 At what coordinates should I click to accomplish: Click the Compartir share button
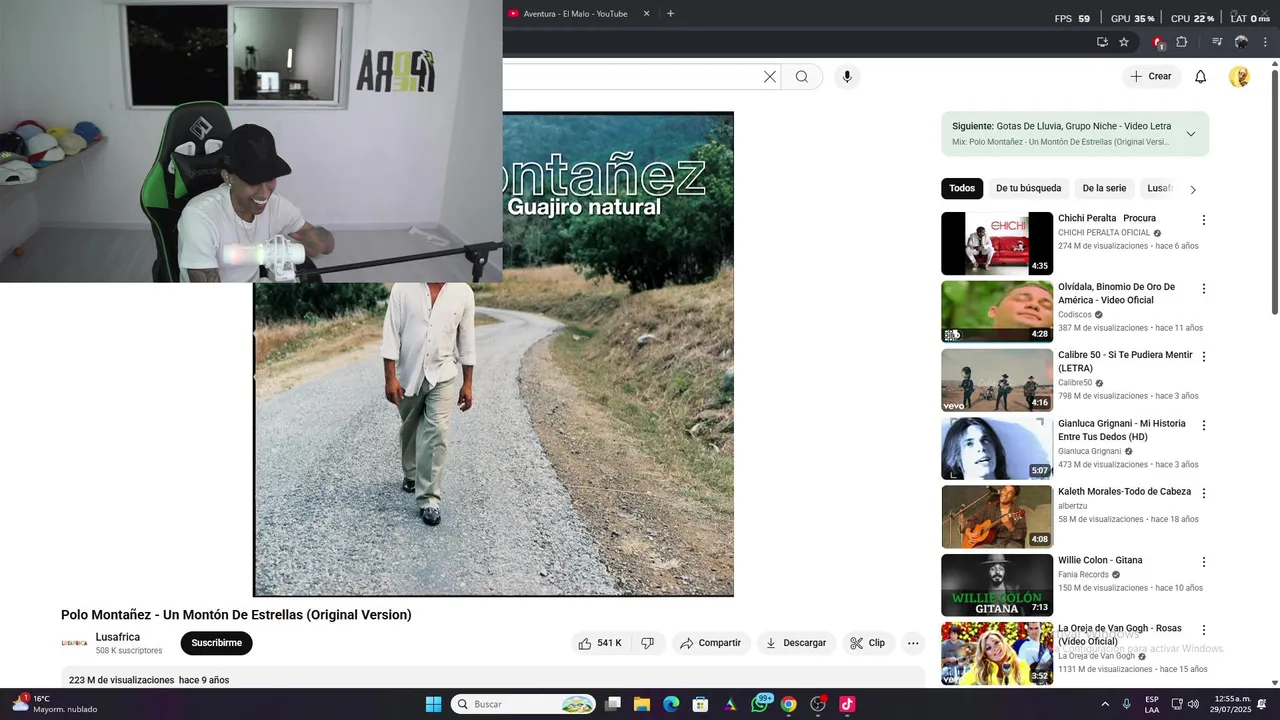[x=711, y=643]
